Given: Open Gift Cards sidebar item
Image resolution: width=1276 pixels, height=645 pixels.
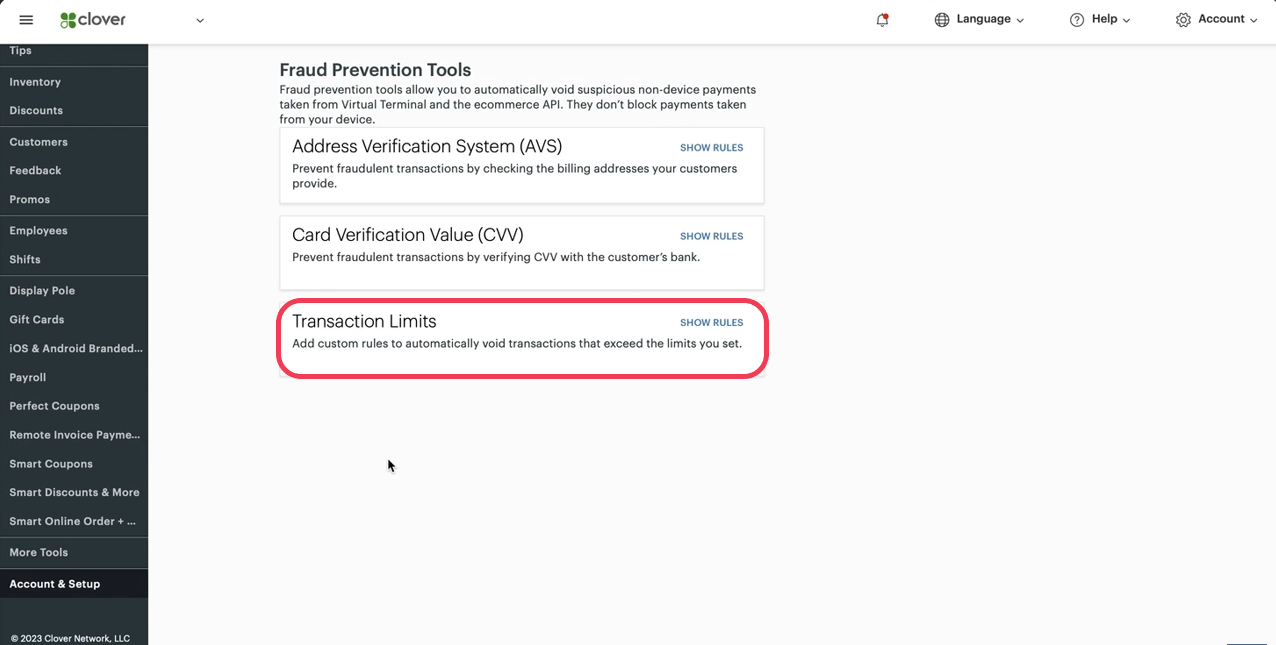Looking at the screenshot, I should click(x=37, y=320).
